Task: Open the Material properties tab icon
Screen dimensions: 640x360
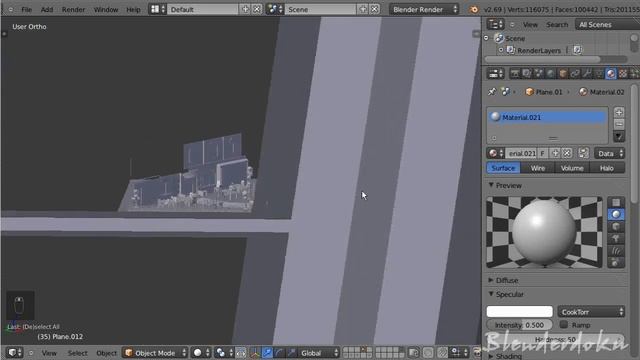Action: (611, 73)
